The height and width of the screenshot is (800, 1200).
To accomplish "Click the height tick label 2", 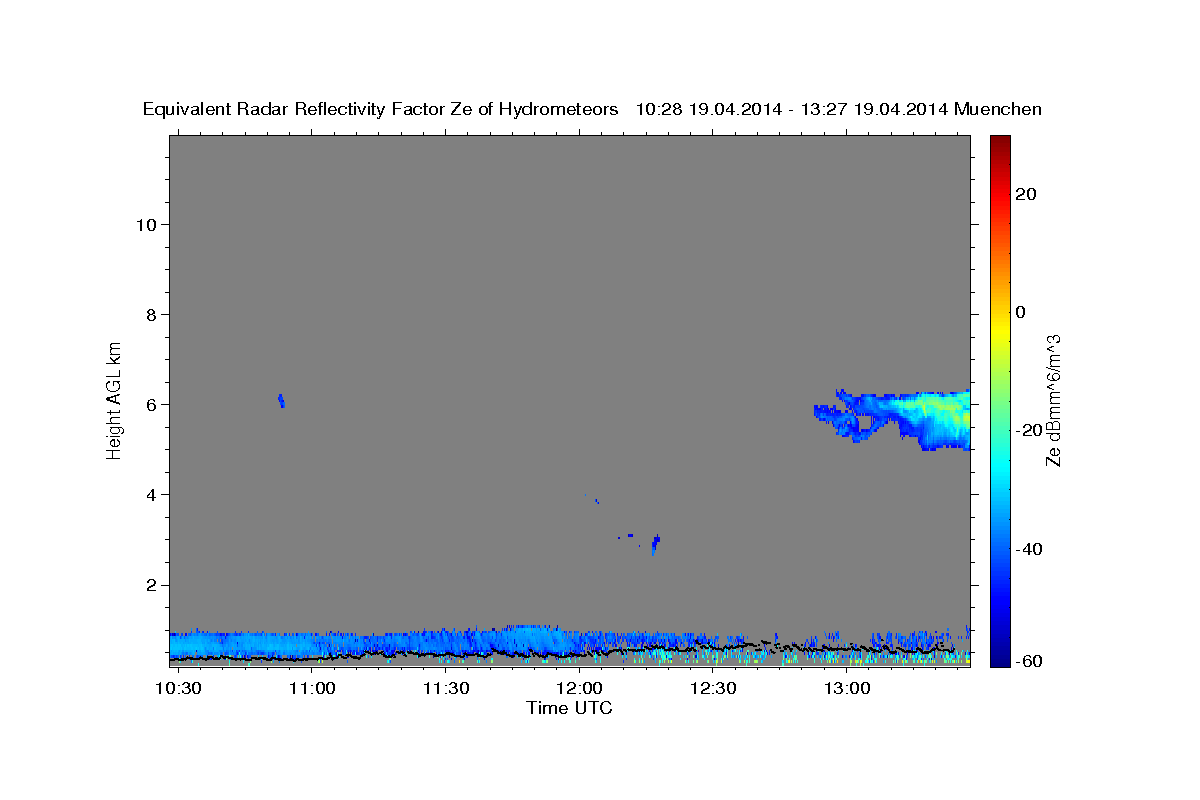I will 149,585.
